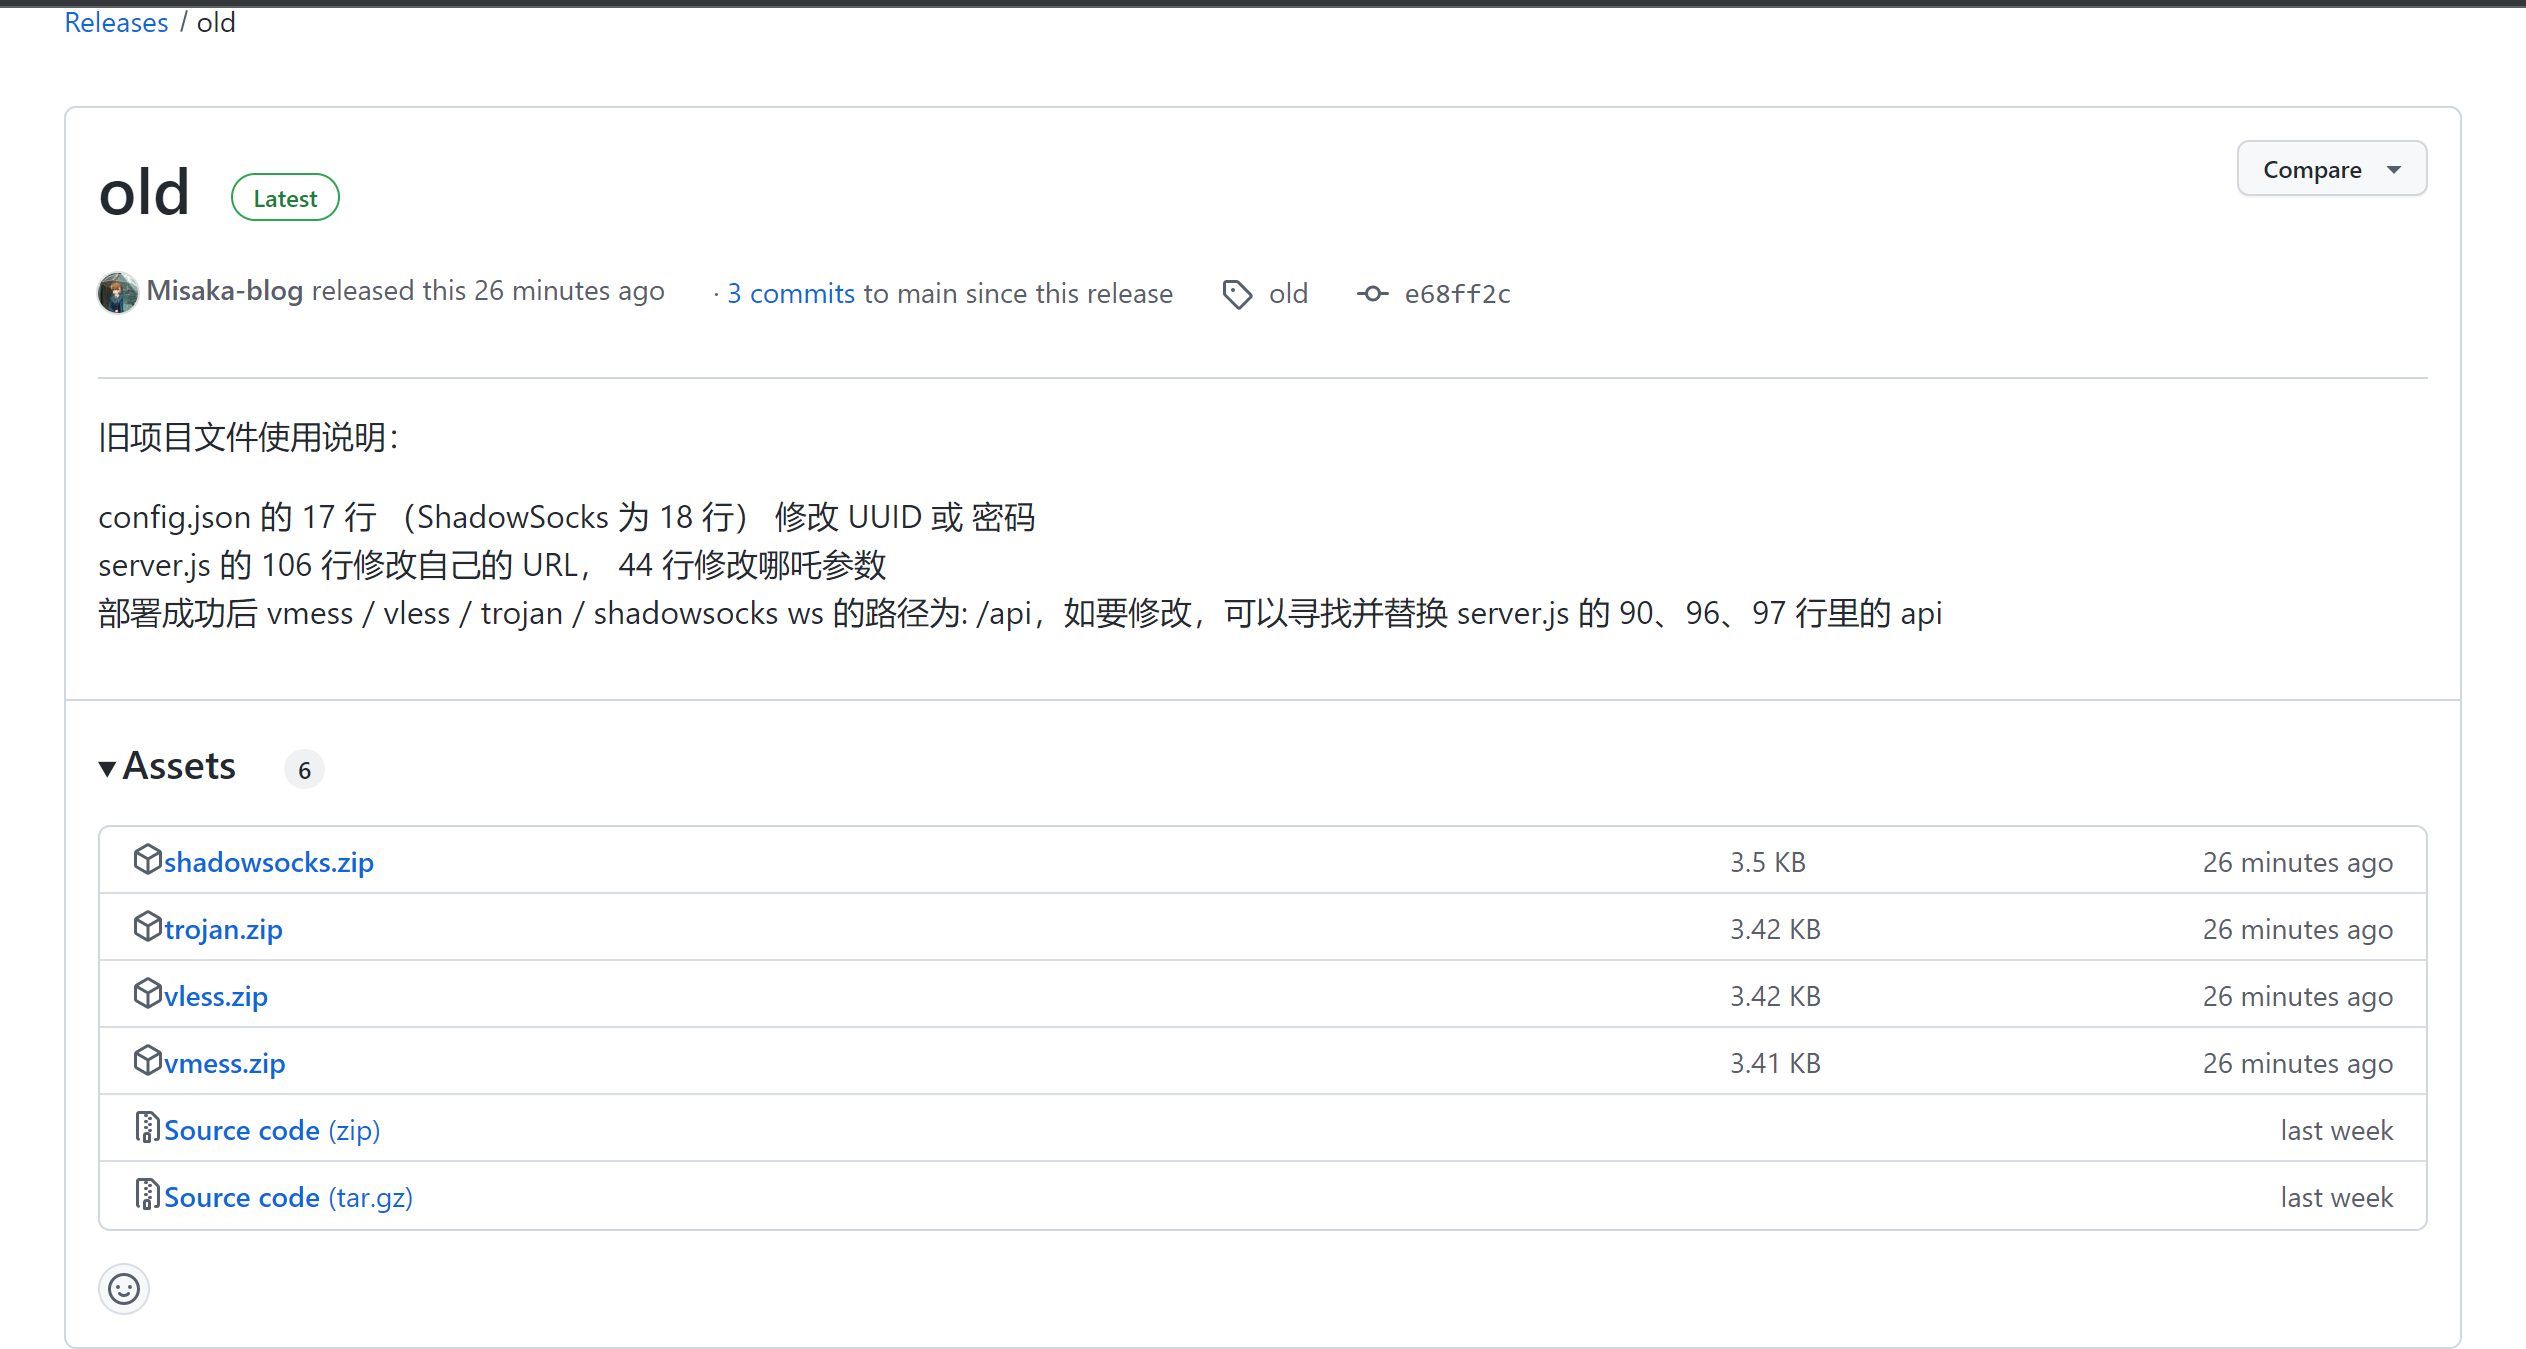The width and height of the screenshot is (2526, 1349).
Task: Open the Compare dropdown
Action: pos(2331,169)
